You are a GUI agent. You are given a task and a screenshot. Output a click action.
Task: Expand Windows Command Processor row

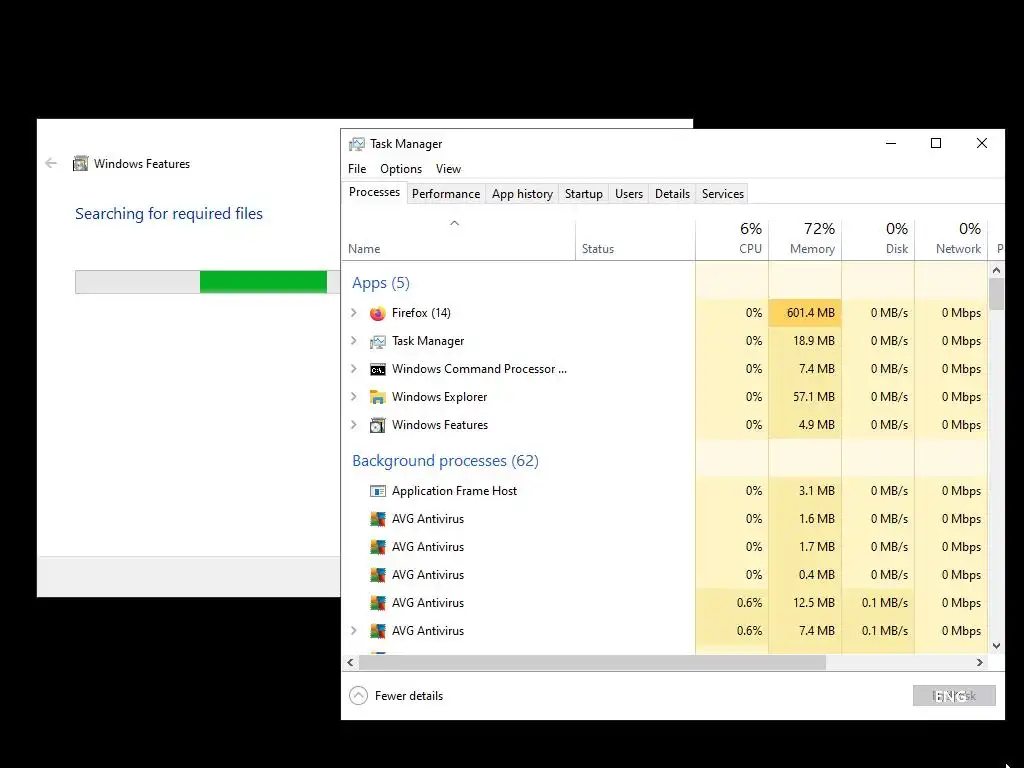pyautogui.click(x=354, y=369)
